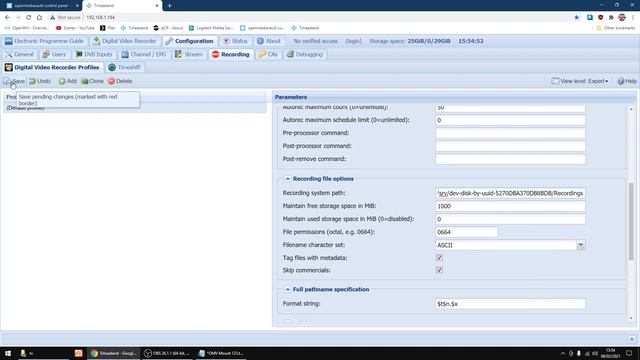Open the OMV Mount taskbar item
The width and height of the screenshot is (640, 360).
tap(221, 353)
